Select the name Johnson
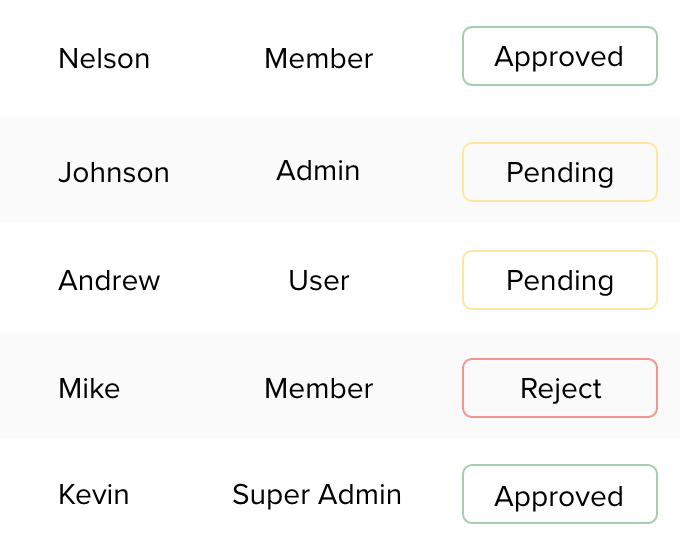680x552 pixels. [x=114, y=172]
